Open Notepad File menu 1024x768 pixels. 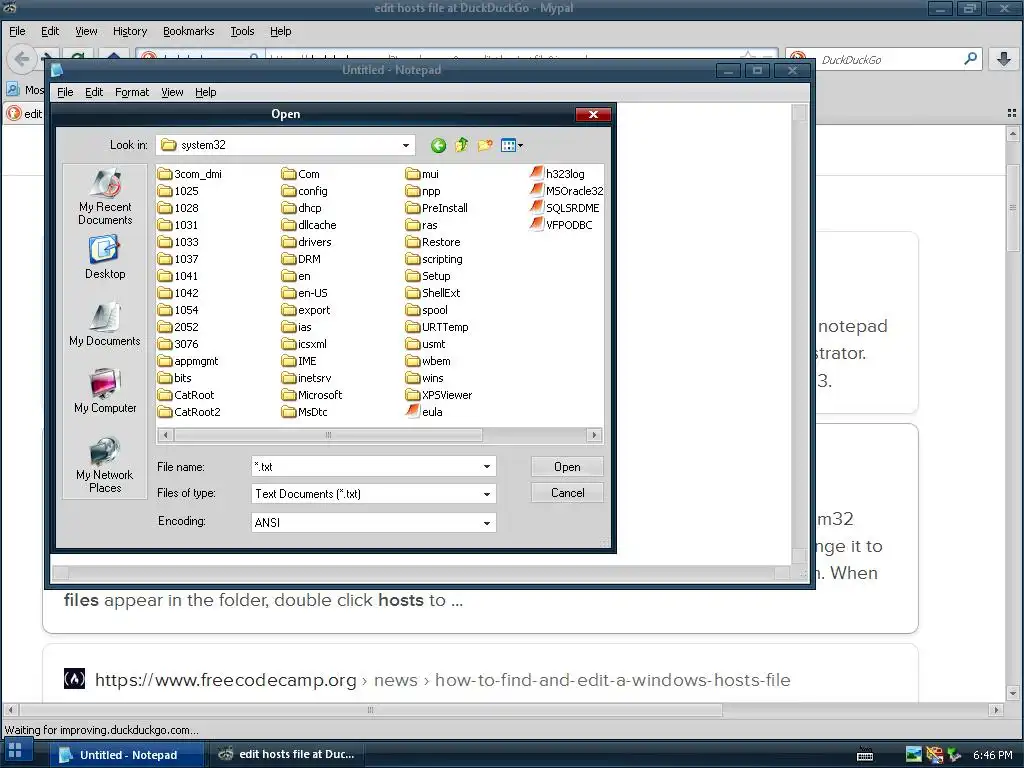(x=65, y=92)
